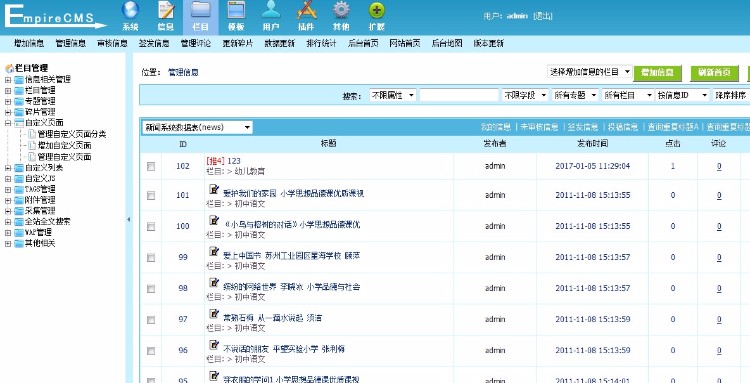The width and height of the screenshot is (750, 383).
Task: Tick the checkbox for article ID 97
Action: coord(151,319)
